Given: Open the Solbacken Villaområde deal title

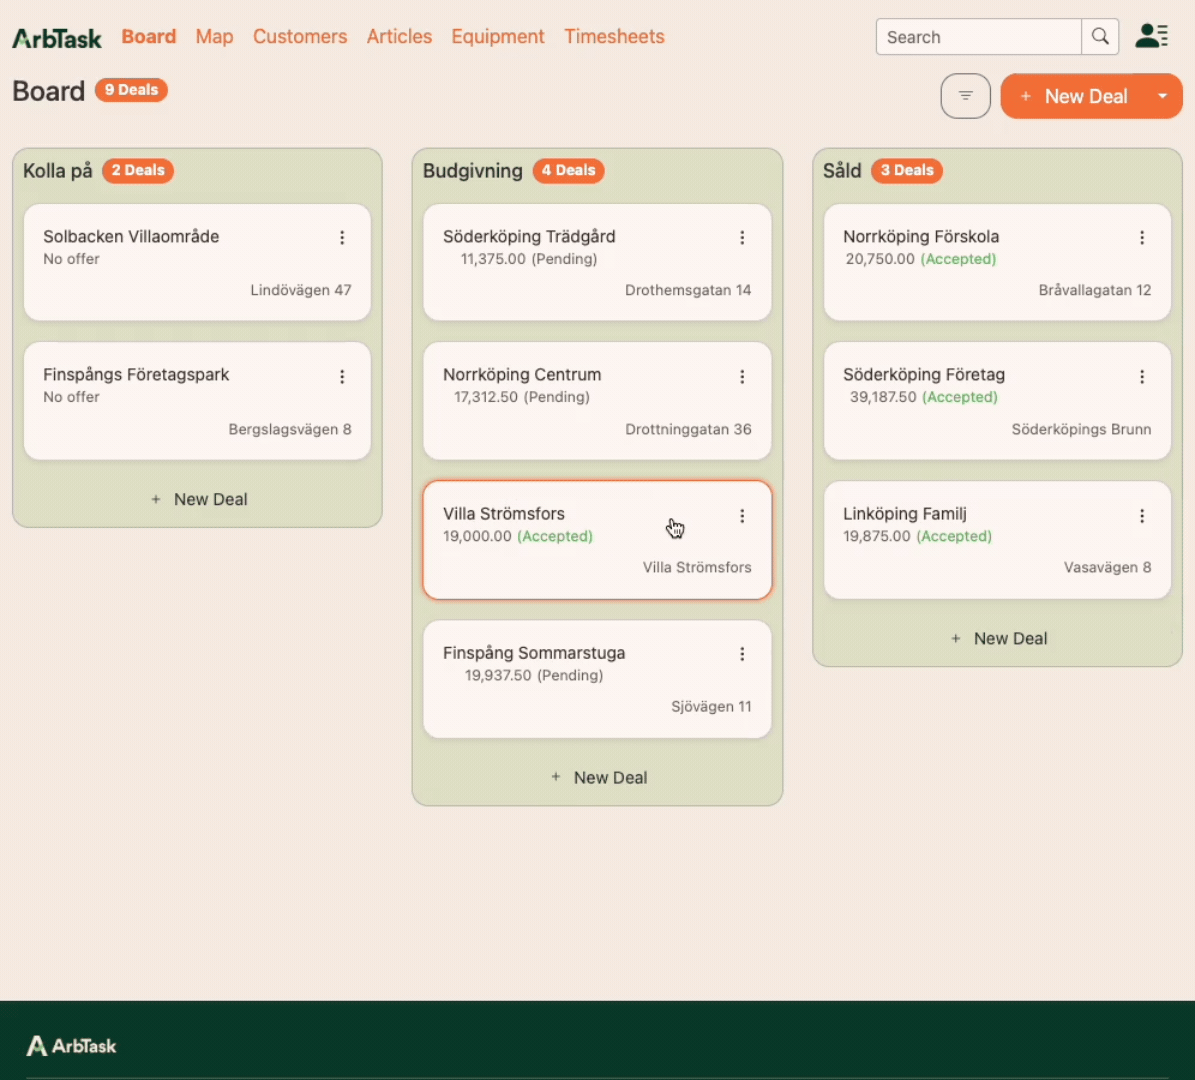Looking at the screenshot, I should pos(131,236).
